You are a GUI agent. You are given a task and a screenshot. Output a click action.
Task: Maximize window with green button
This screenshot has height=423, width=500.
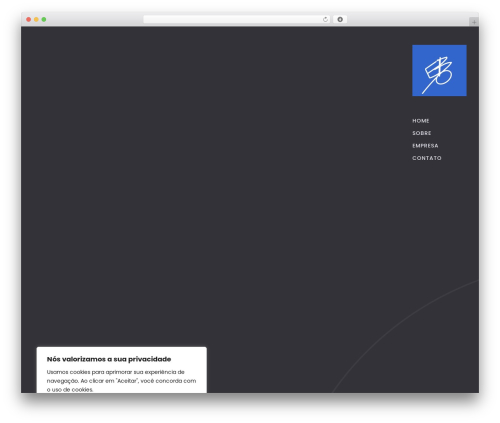44,19
